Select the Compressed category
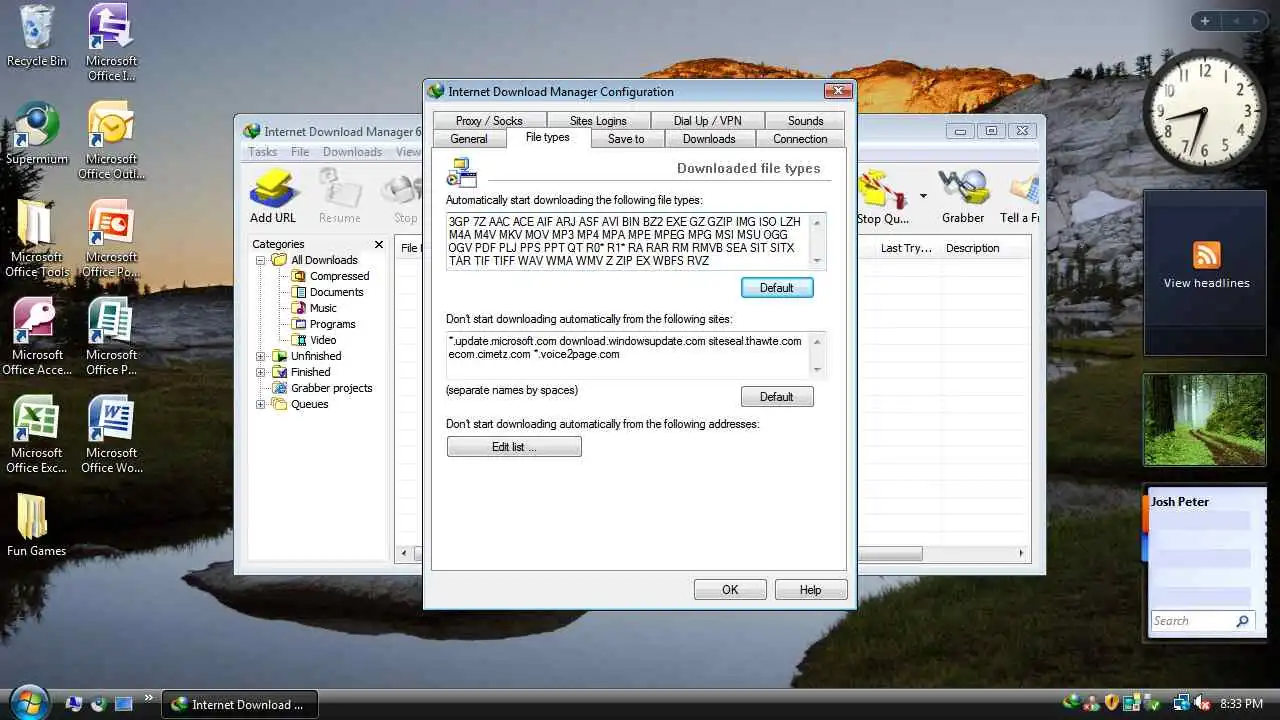1280x720 pixels. click(339, 276)
